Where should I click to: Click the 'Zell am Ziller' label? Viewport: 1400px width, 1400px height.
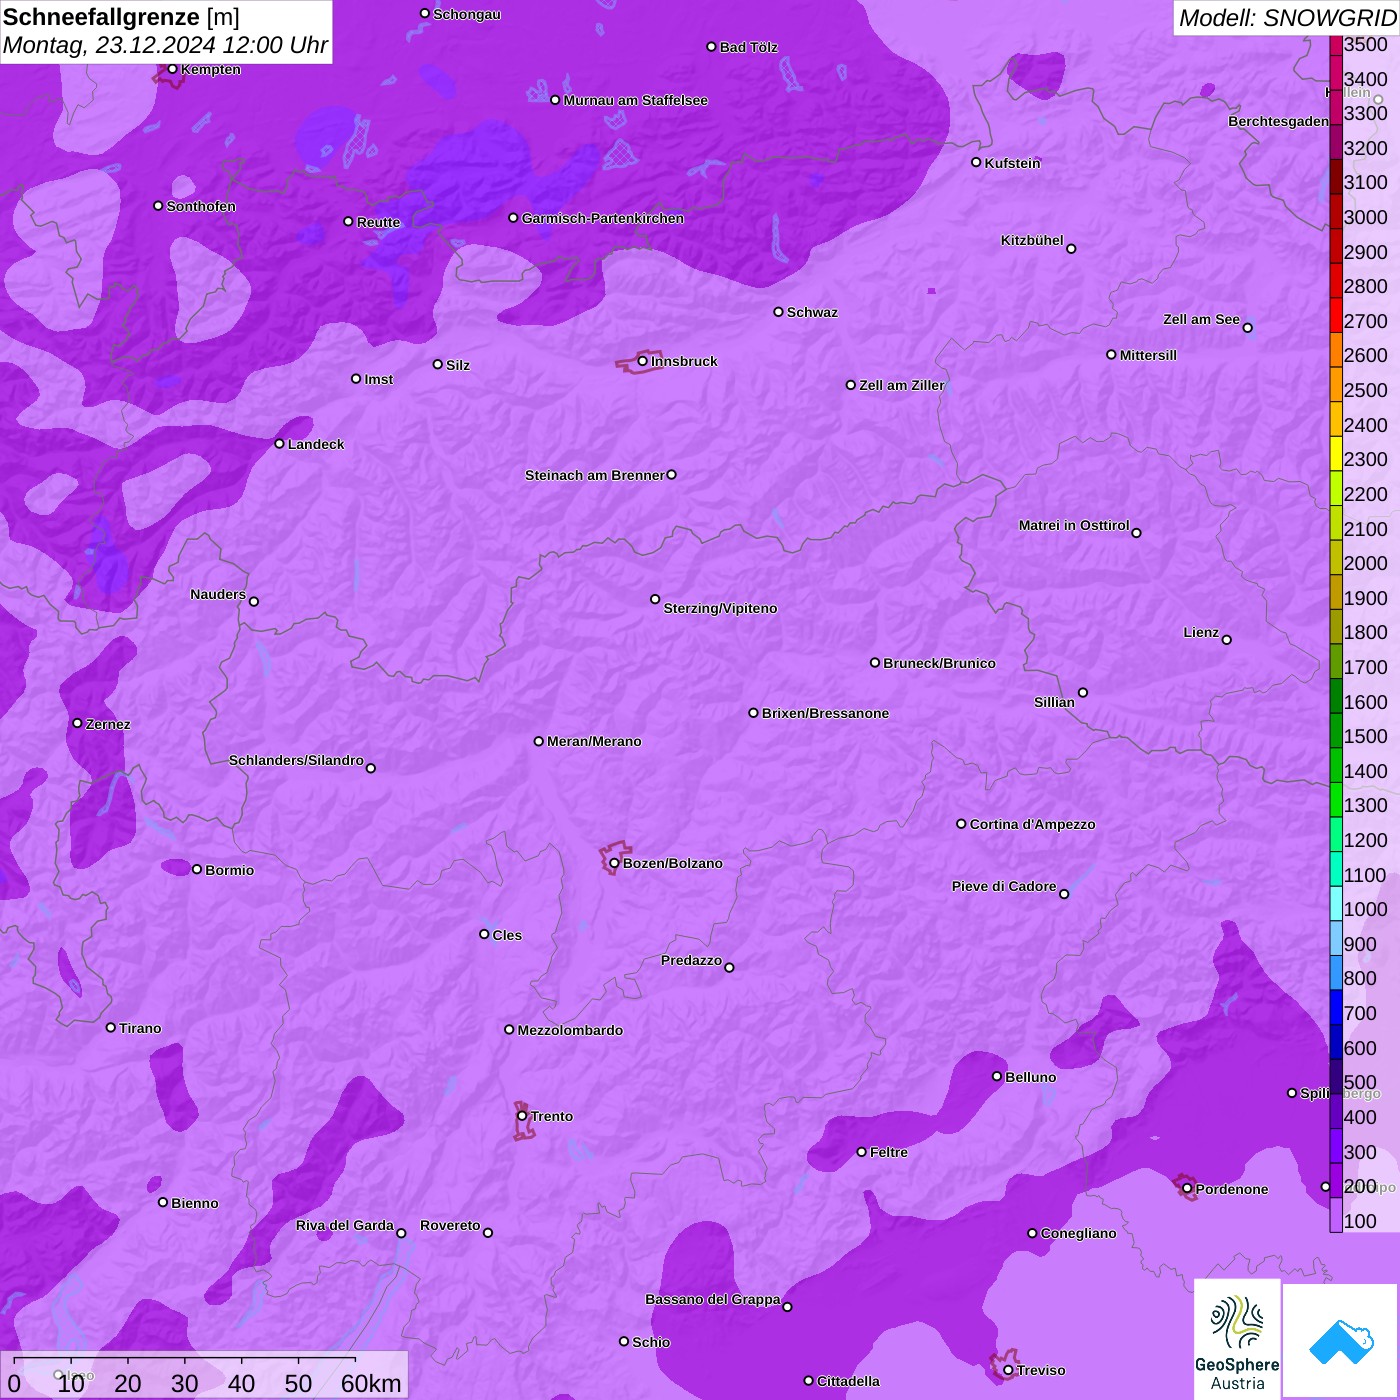coord(902,385)
